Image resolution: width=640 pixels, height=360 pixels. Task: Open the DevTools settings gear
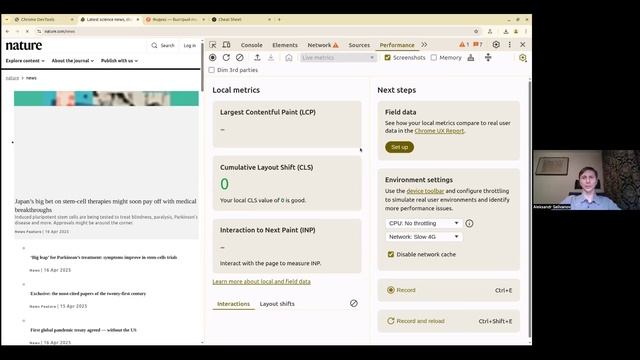coord(496,44)
